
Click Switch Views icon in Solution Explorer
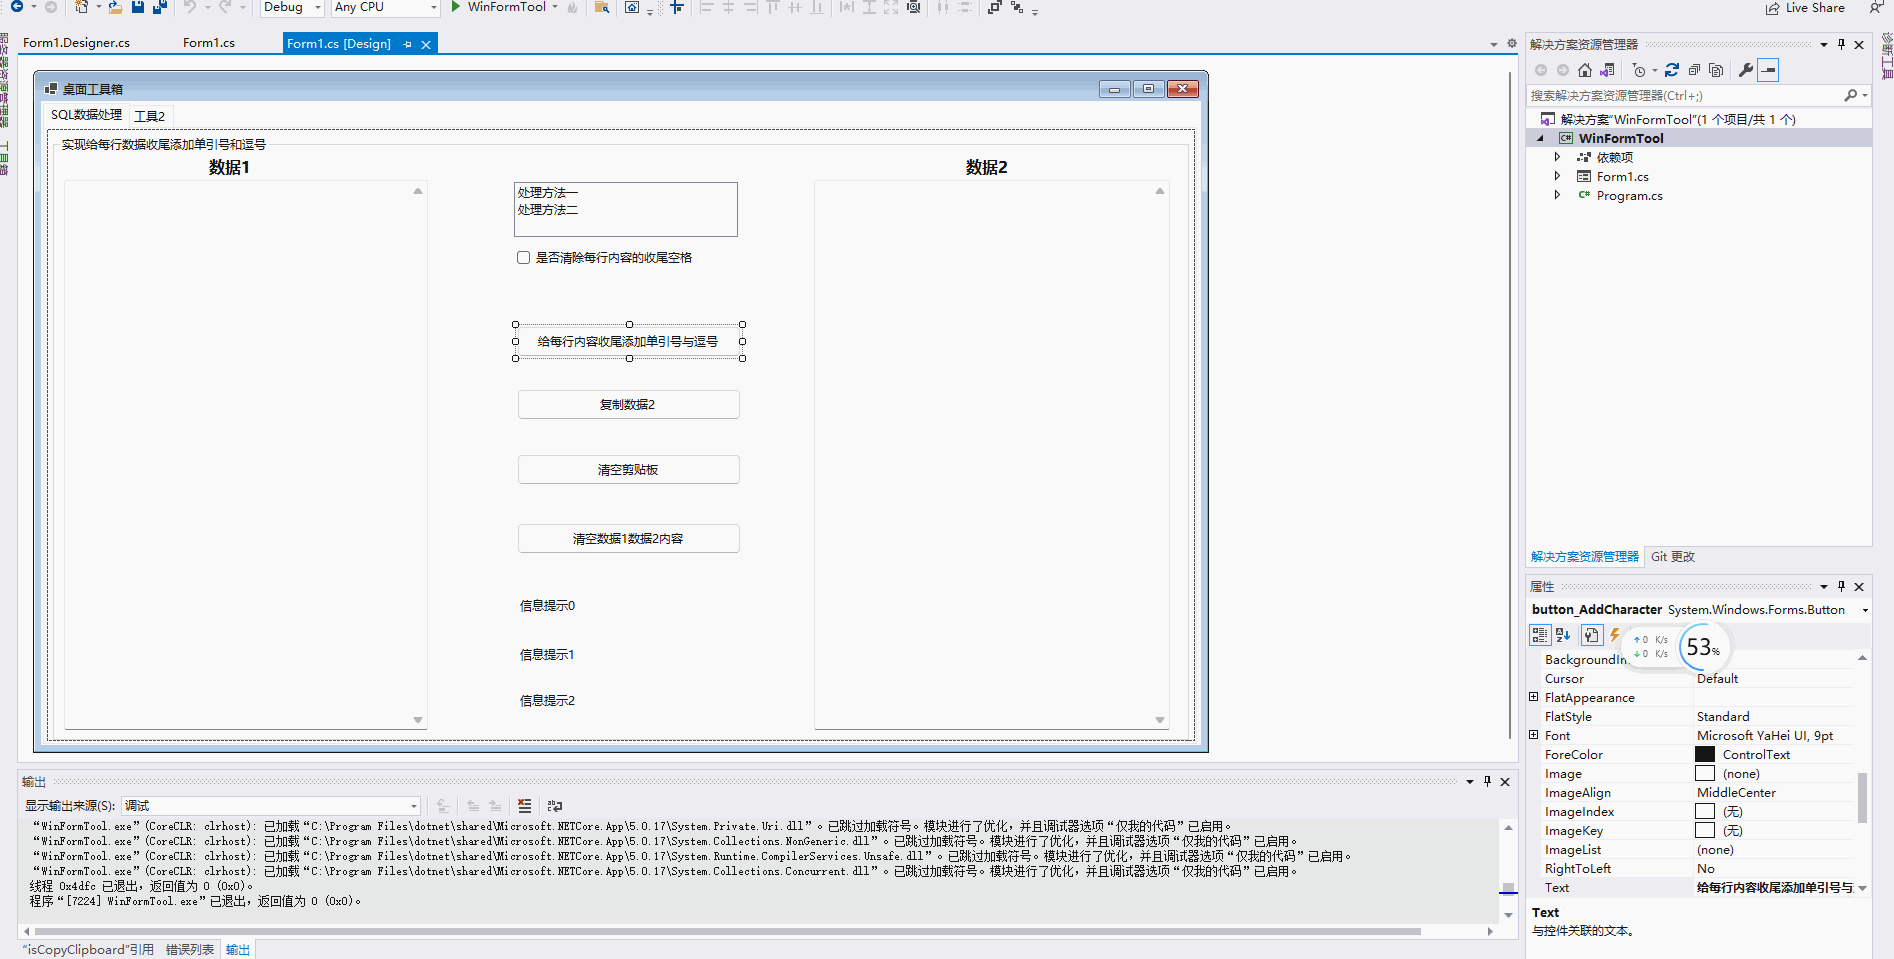click(x=1607, y=70)
